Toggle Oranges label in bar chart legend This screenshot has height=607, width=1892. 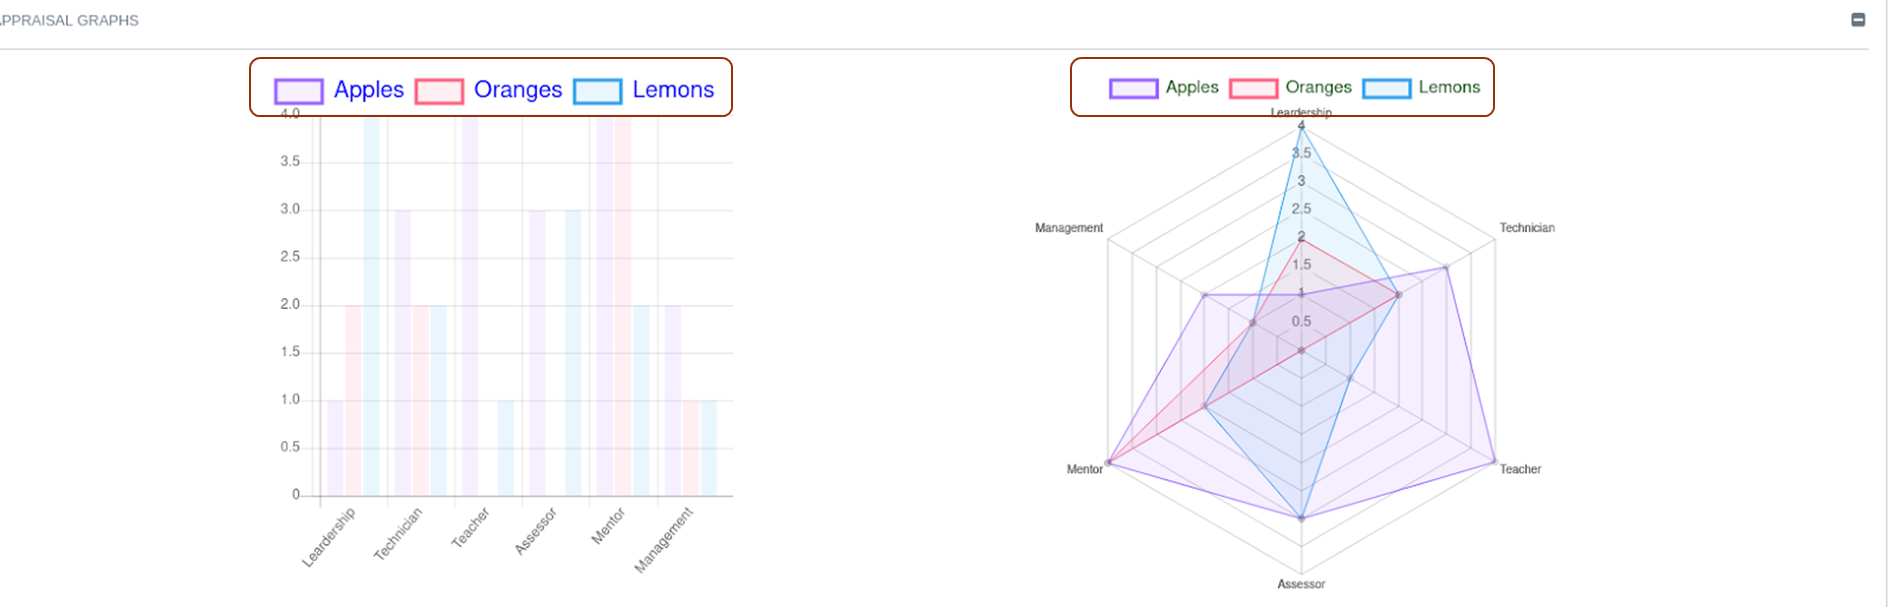[x=517, y=90]
